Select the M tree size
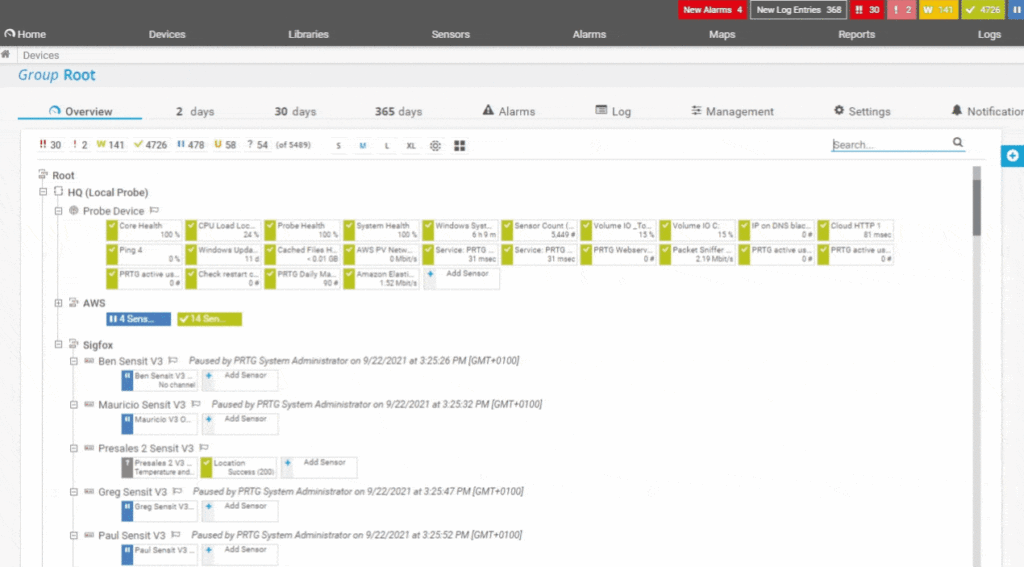Screen dimensions: 1024x567 point(362,146)
